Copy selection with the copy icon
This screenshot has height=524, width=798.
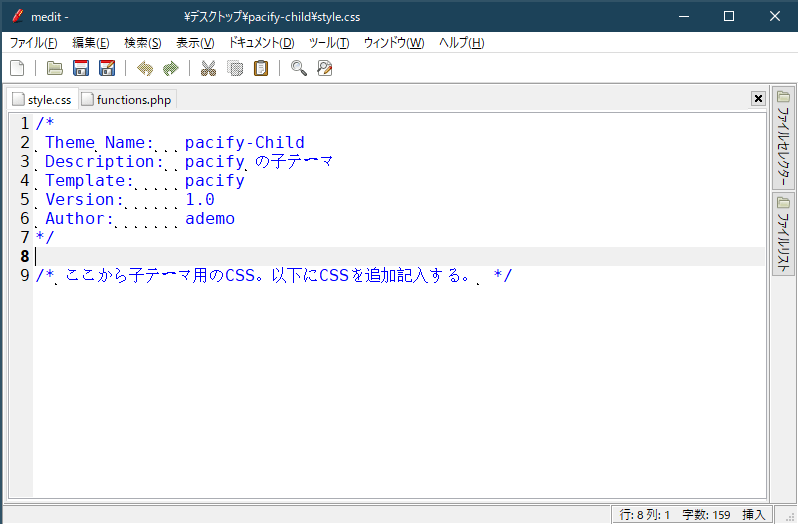pyautogui.click(x=235, y=68)
